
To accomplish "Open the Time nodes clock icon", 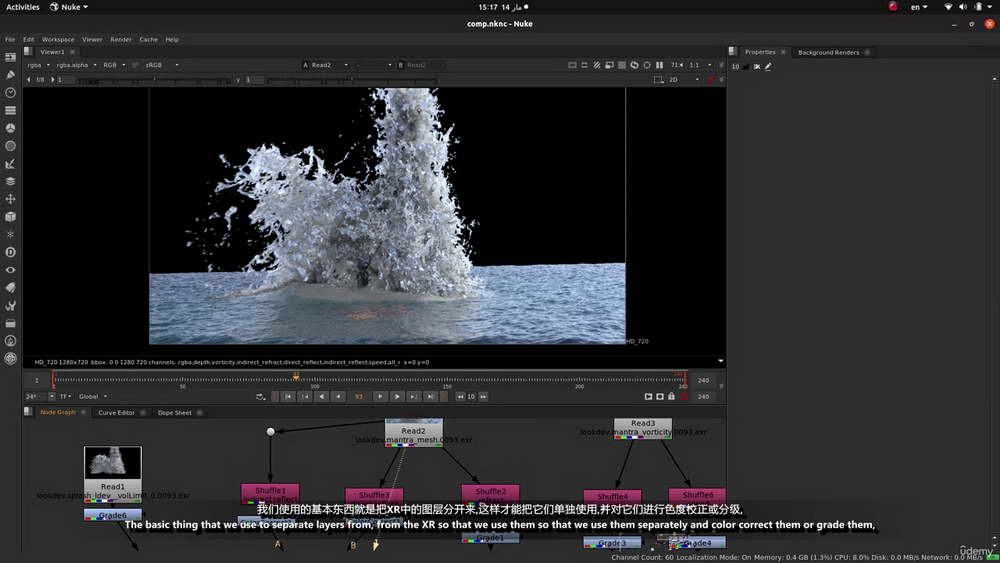I will point(10,93).
